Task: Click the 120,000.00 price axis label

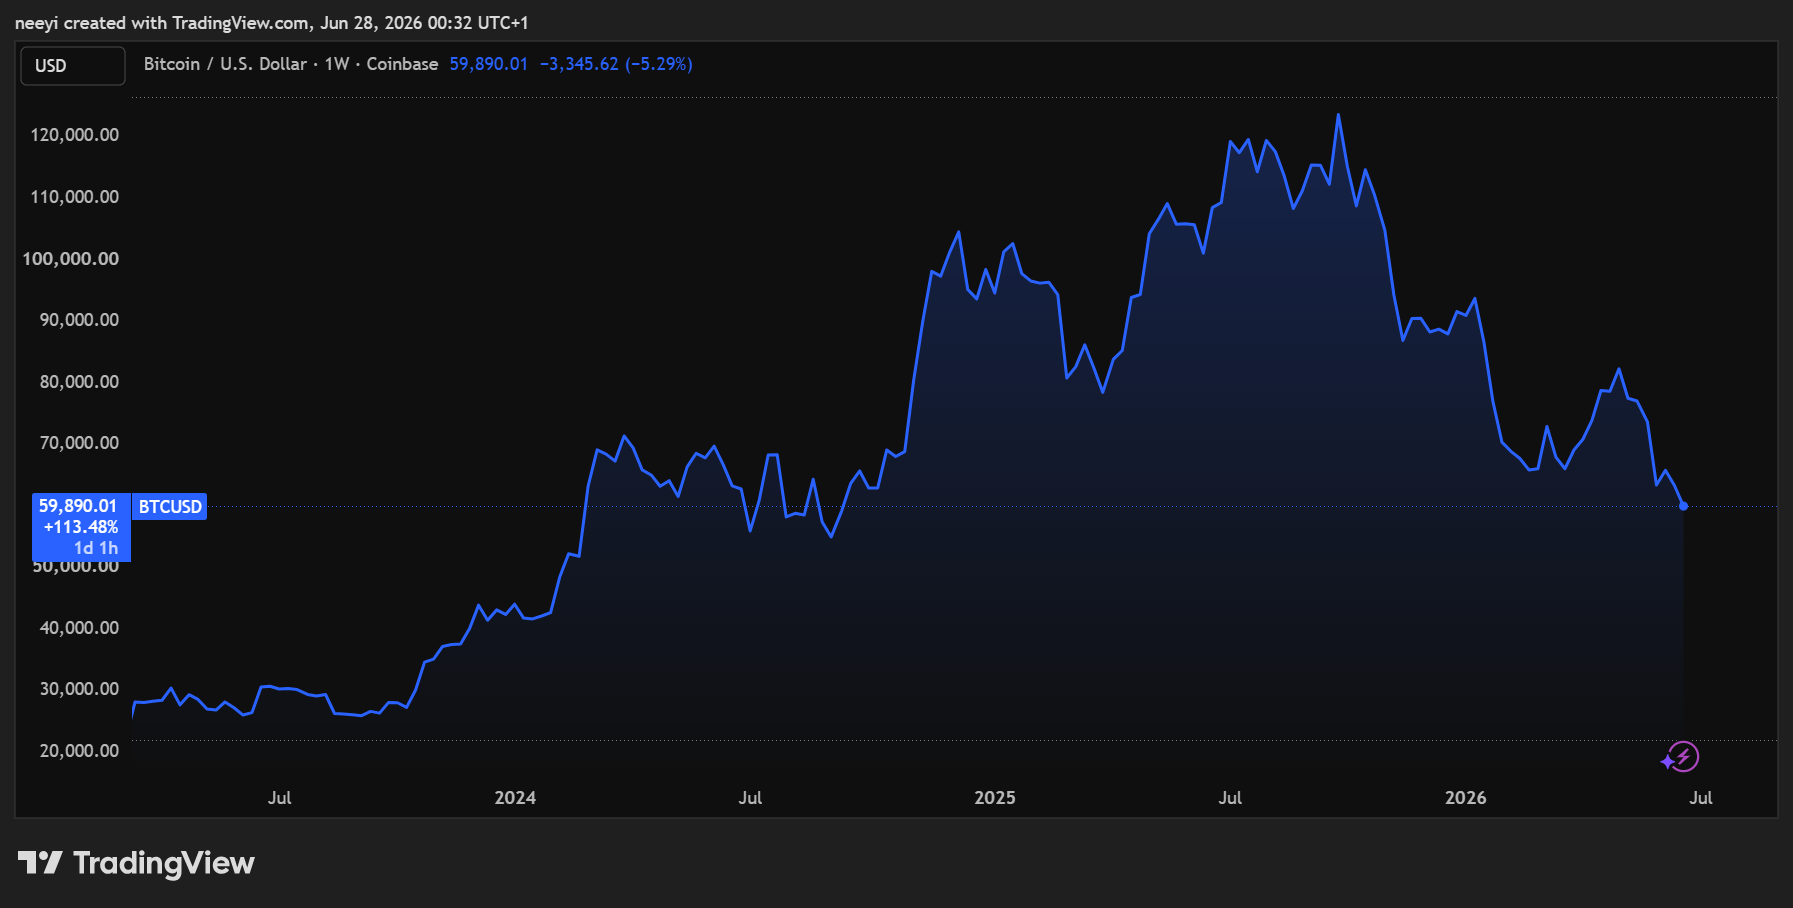Action: click(x=75, y=135)
